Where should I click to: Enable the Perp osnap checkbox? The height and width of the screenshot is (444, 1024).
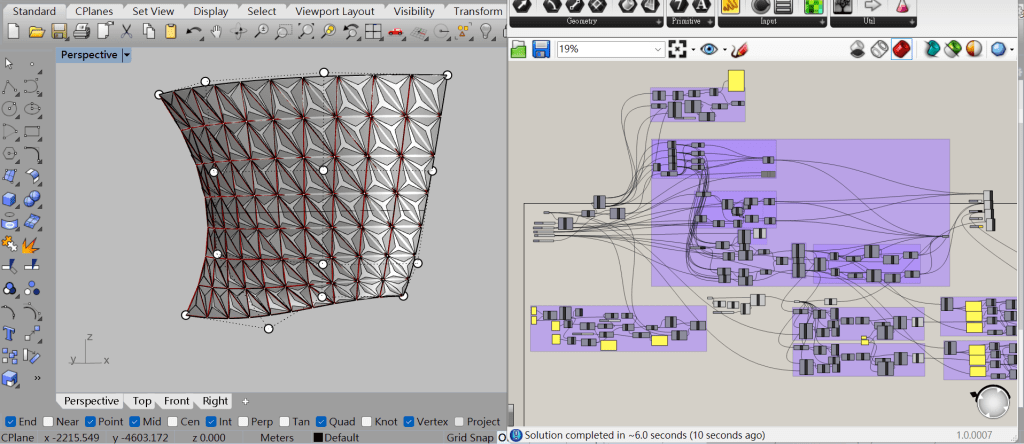[244, 421]
